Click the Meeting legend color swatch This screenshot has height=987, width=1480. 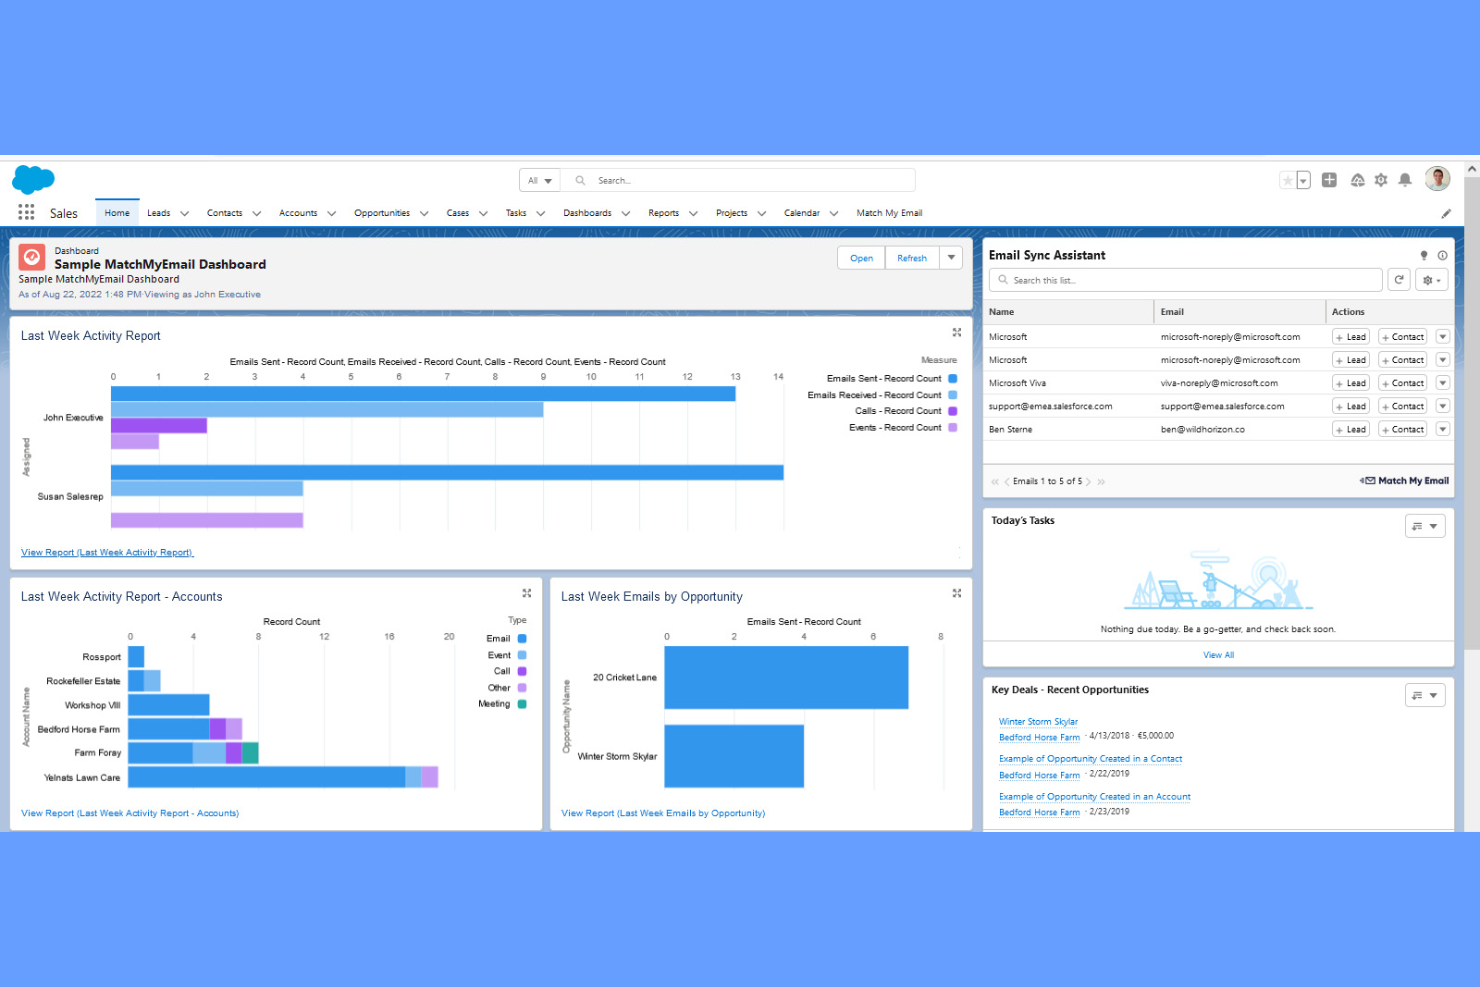click(522, 704)
